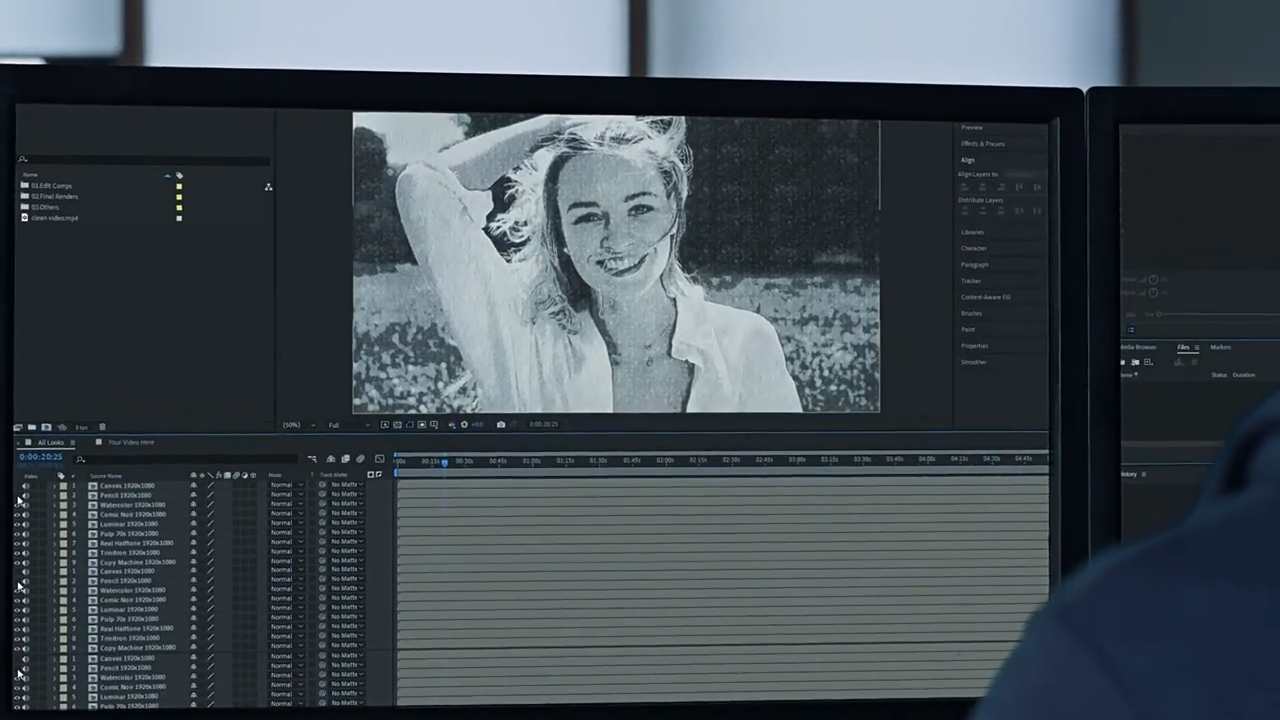Click label color swatch of clean video.mp4

point(179,218)
